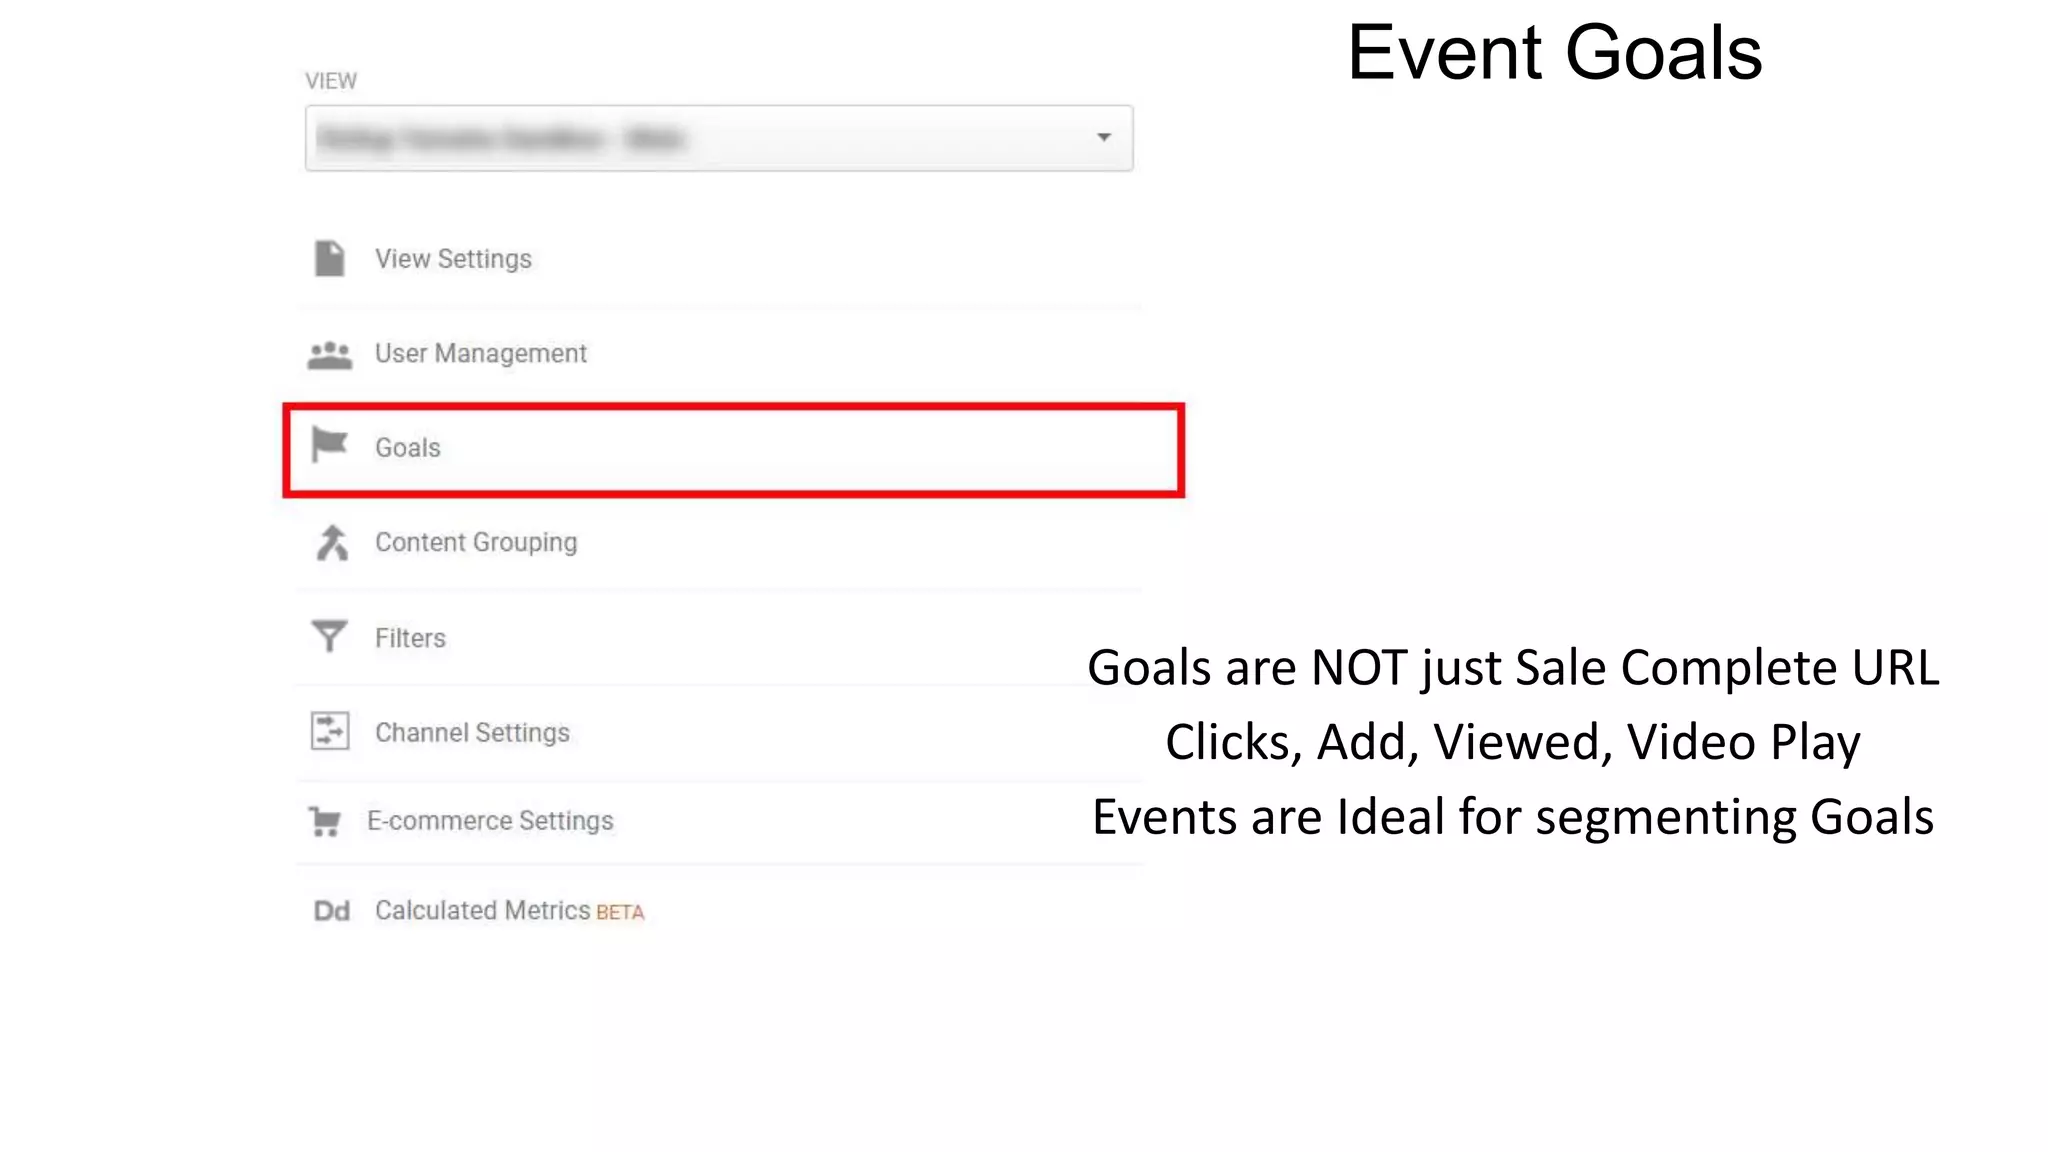The height and width of the screenshot is (1152, 2048).
Task: Click the User Management people icon
Action: tap(329, 355)
